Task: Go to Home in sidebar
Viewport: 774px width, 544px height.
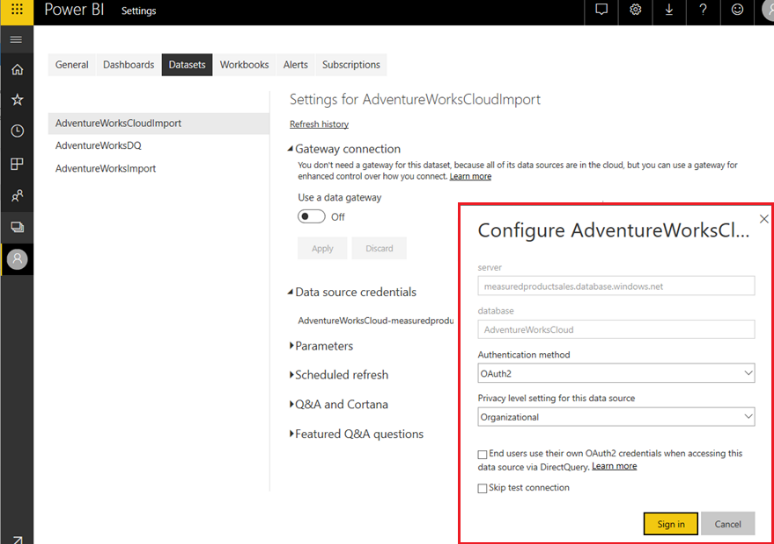Action: coord(17,70)
